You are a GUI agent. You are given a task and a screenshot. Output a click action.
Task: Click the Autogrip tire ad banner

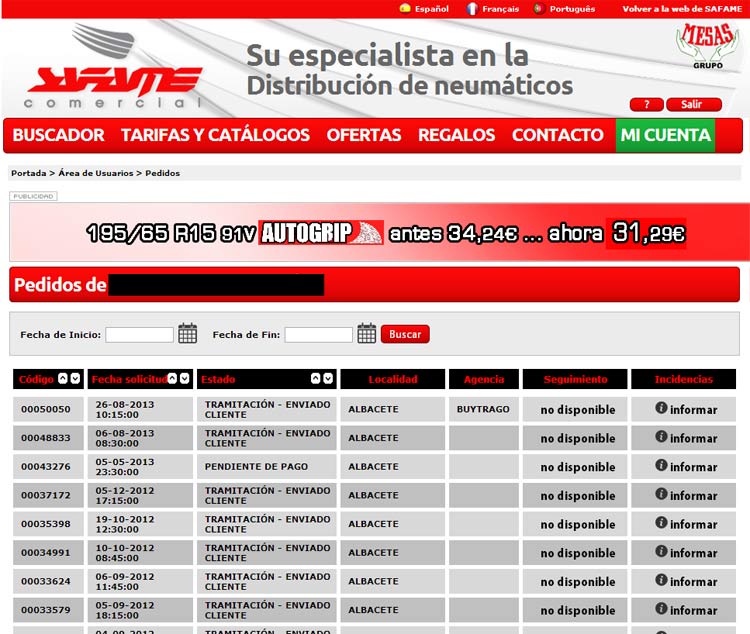378,233
